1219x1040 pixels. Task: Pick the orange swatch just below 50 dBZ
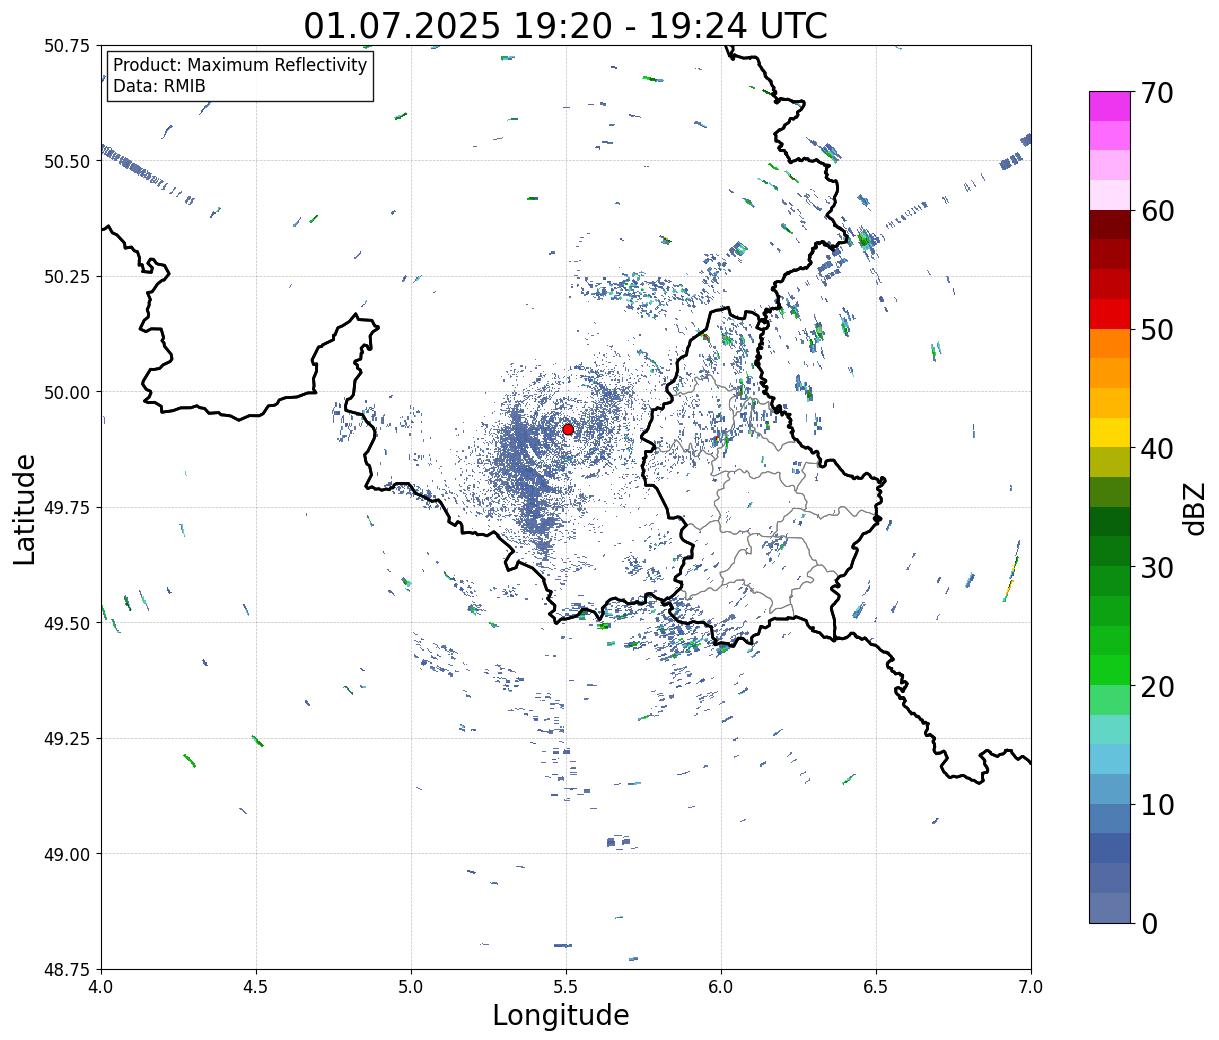[1110, 343]
